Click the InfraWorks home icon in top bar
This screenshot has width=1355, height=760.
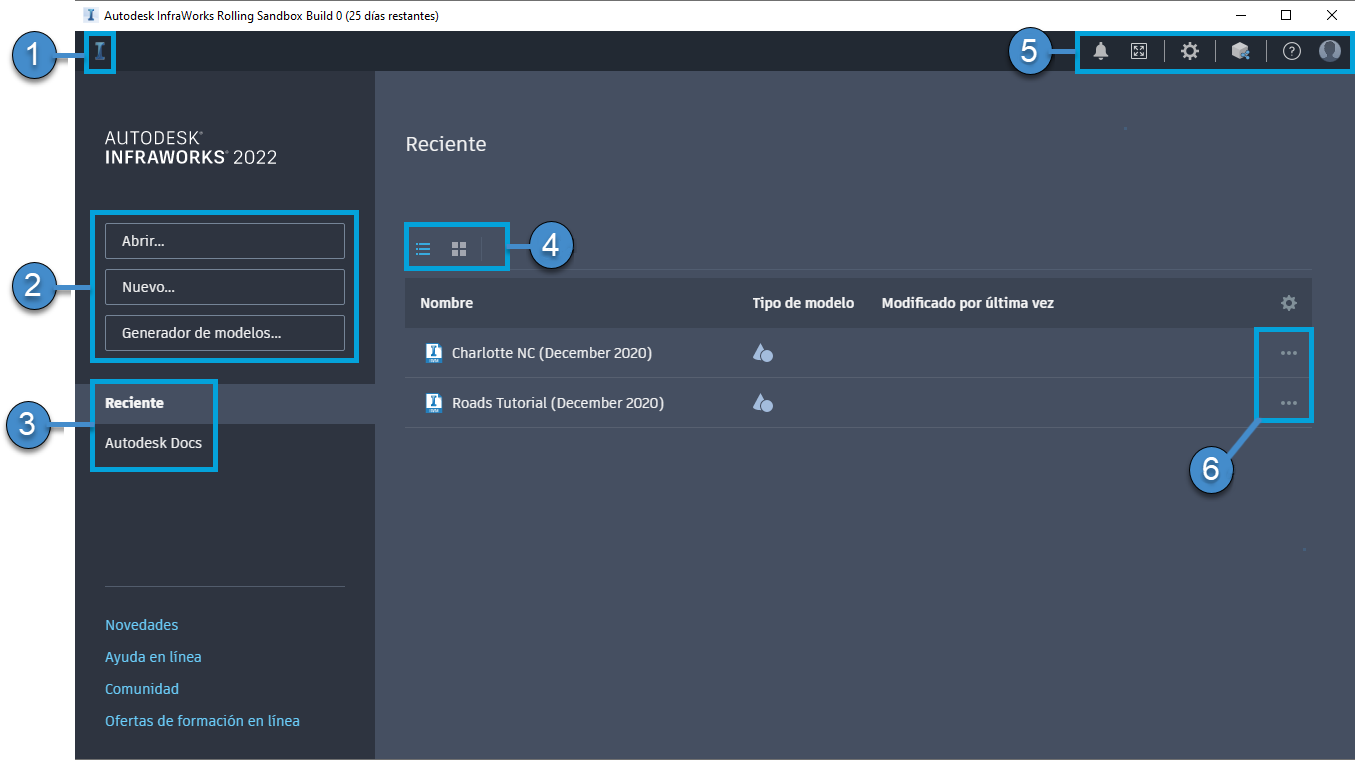pos(100,52)
